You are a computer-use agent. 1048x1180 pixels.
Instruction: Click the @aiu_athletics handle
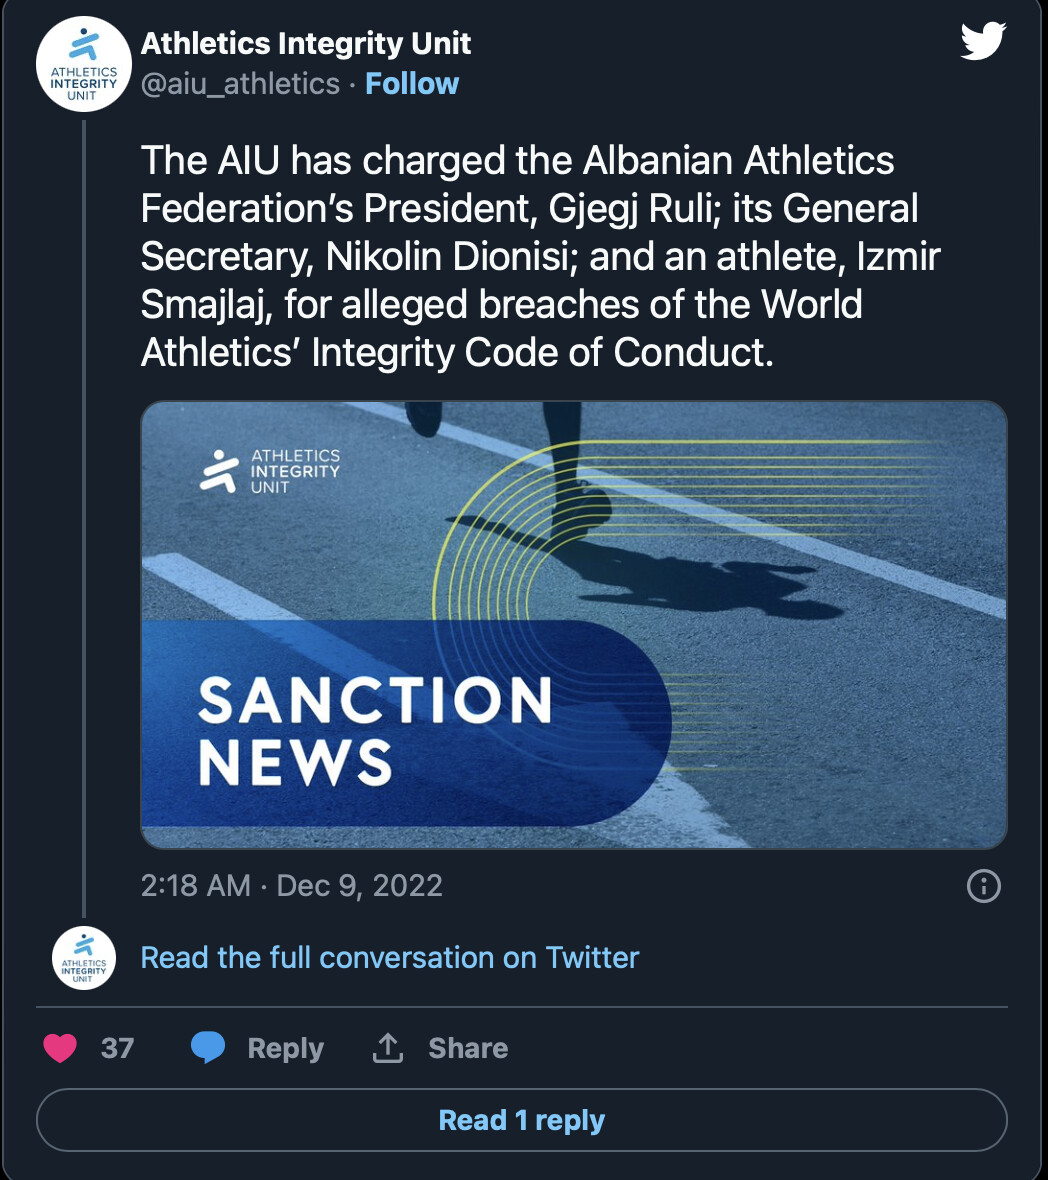240,83
